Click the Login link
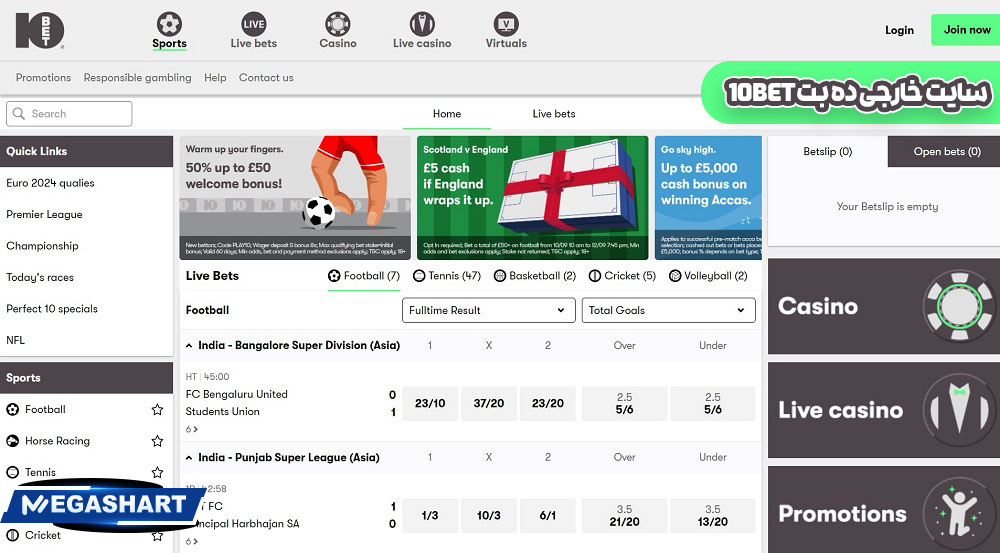This screenshot has width=1000, height=553. (899, 30)
